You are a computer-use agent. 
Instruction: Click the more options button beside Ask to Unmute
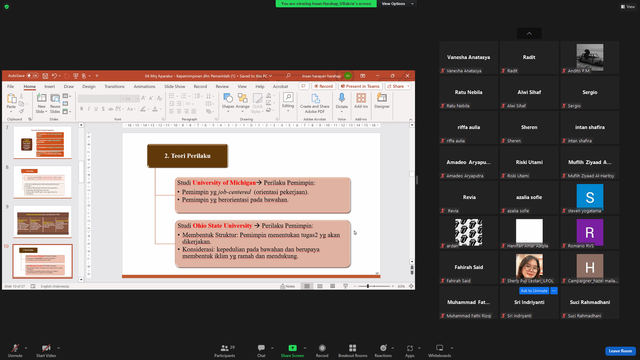click(x=554, y=291)
